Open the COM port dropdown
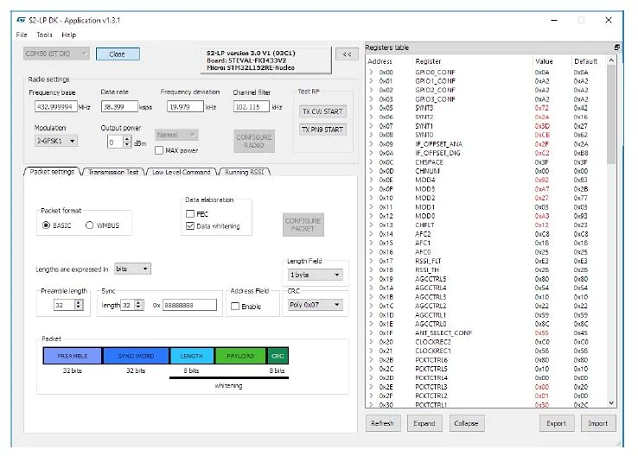 (x=56, y=54)
